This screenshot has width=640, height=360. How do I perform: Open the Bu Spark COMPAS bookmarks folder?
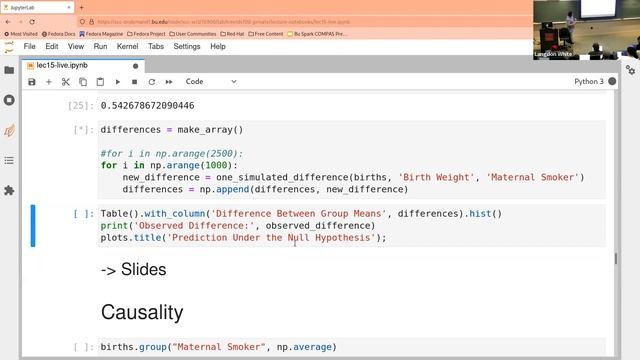pyautogui.click(x=318, y=34)
